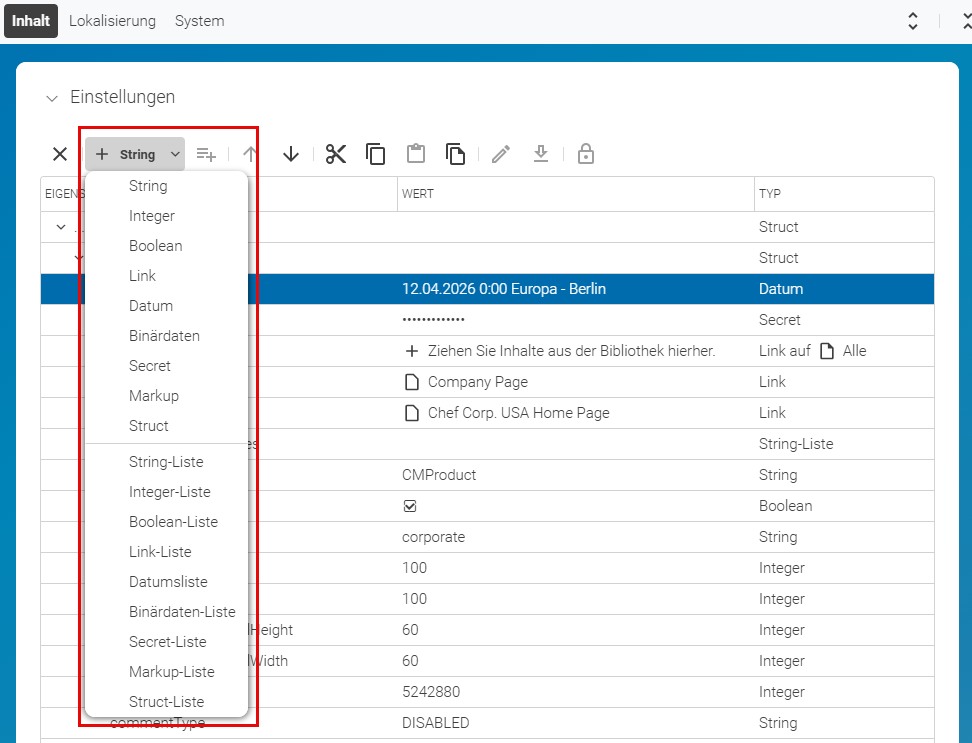Viewport: 972px width, 743px height.
Task: Click the move down arrow icon
Action: tap(291, 154)
